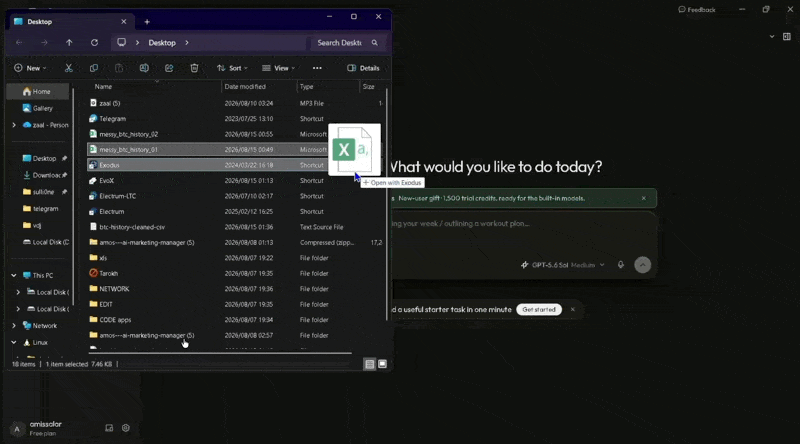Open telegram folder in navigation pane
Viewport: 800px width, 444px height.
(x=40, y=209)
